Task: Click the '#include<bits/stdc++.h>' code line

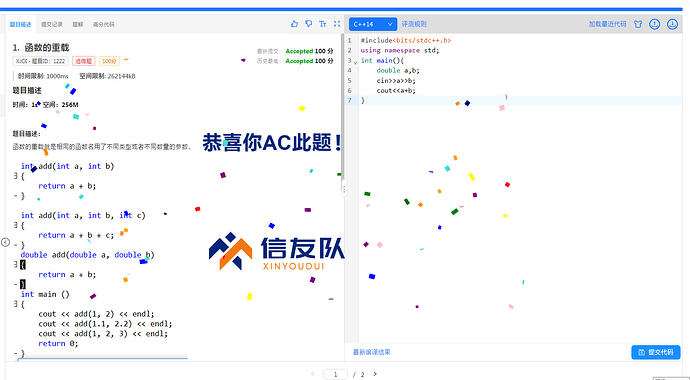Action: pos(406,40)
